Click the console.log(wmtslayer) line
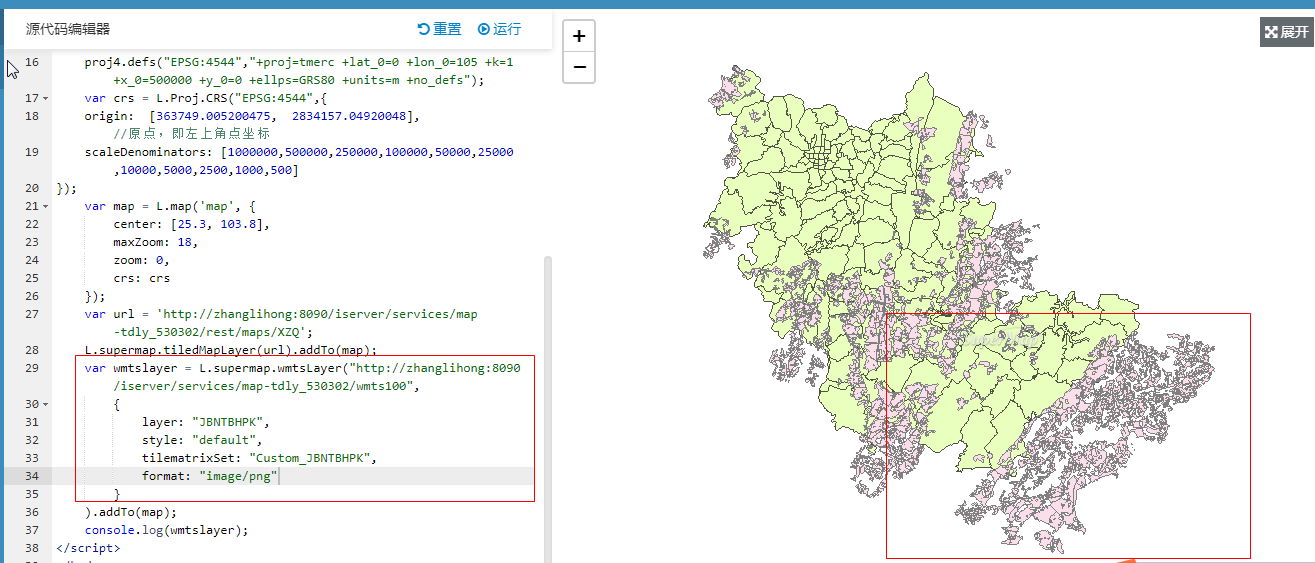 pos(167,530)
